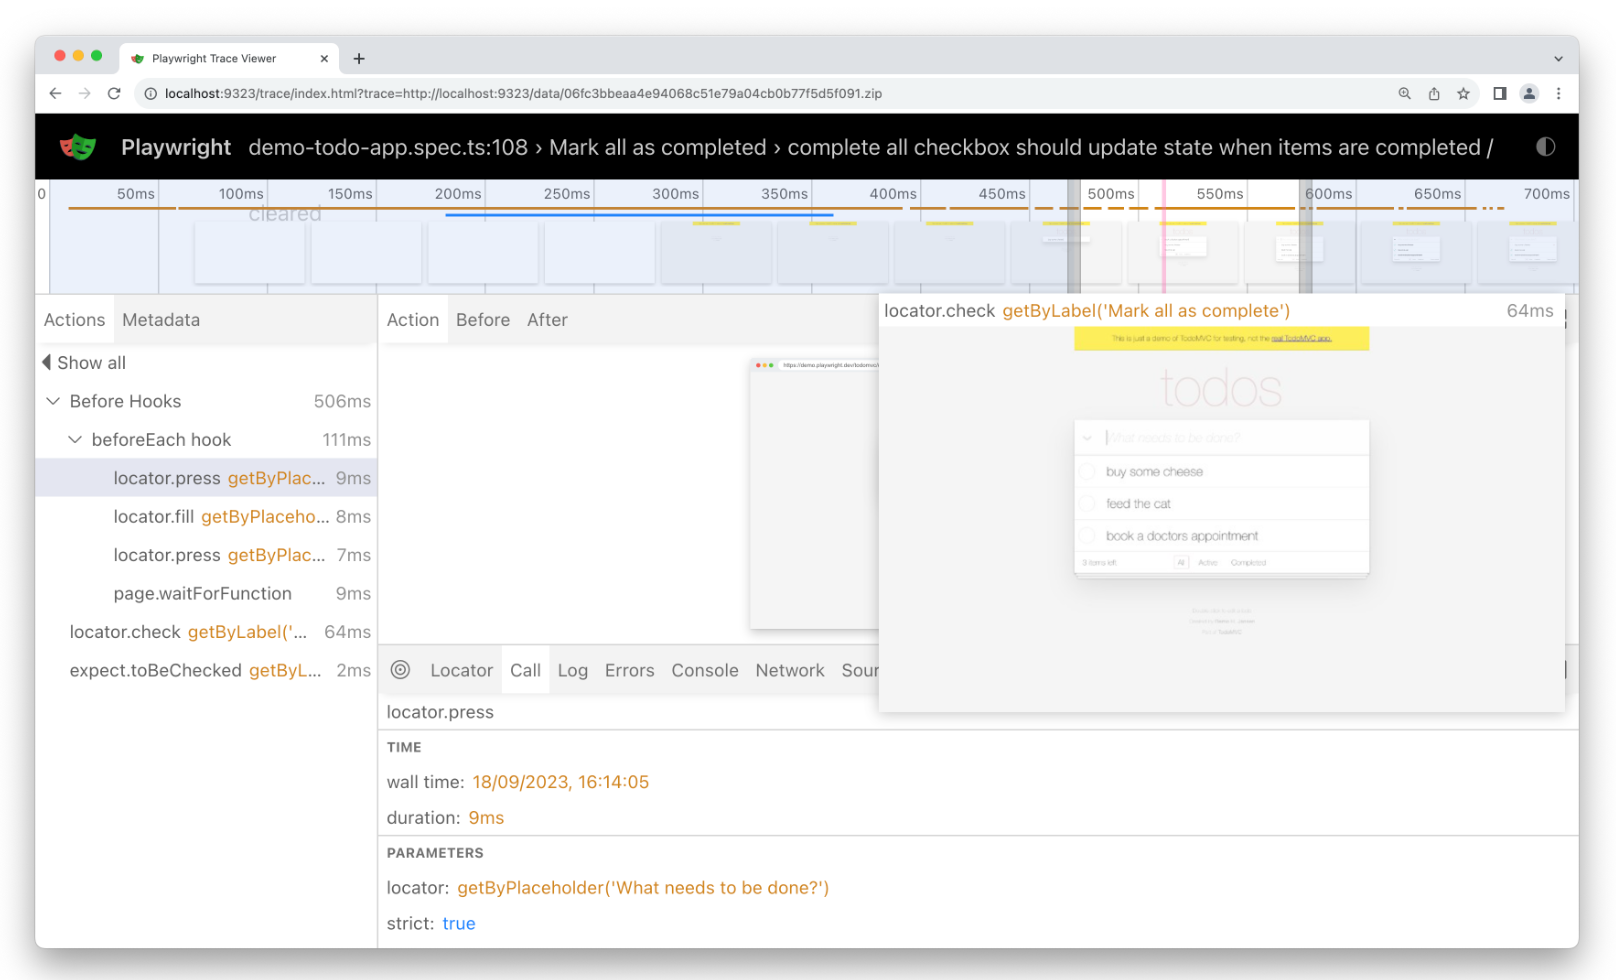Select the After snapshot tab
This screenshot has height=980, width=1616.
coord(547,320)
